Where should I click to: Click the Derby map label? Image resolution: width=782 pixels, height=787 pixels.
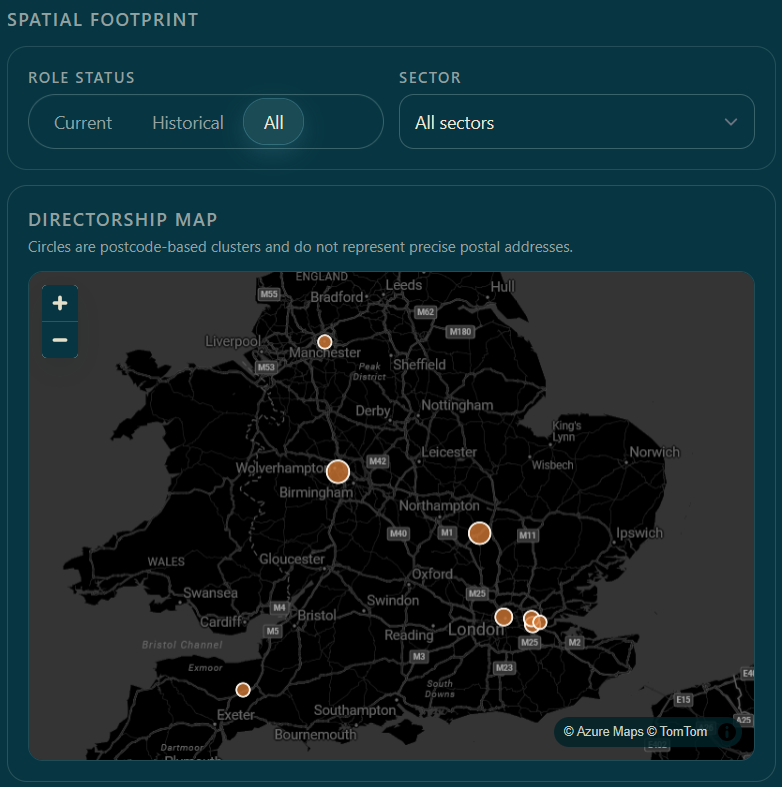click(373, 411)
